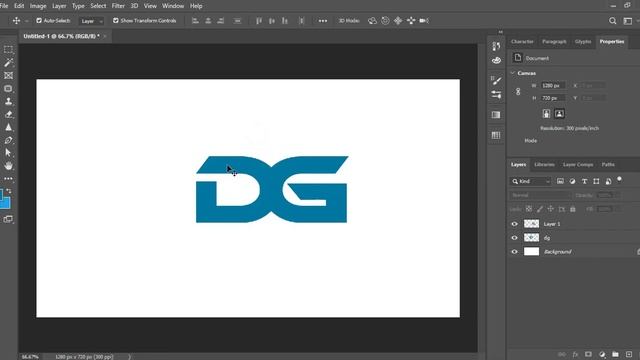This screenshot has height=360, width=640.
Task: Switch to the Character tab
Action: [x=522, y=42]
